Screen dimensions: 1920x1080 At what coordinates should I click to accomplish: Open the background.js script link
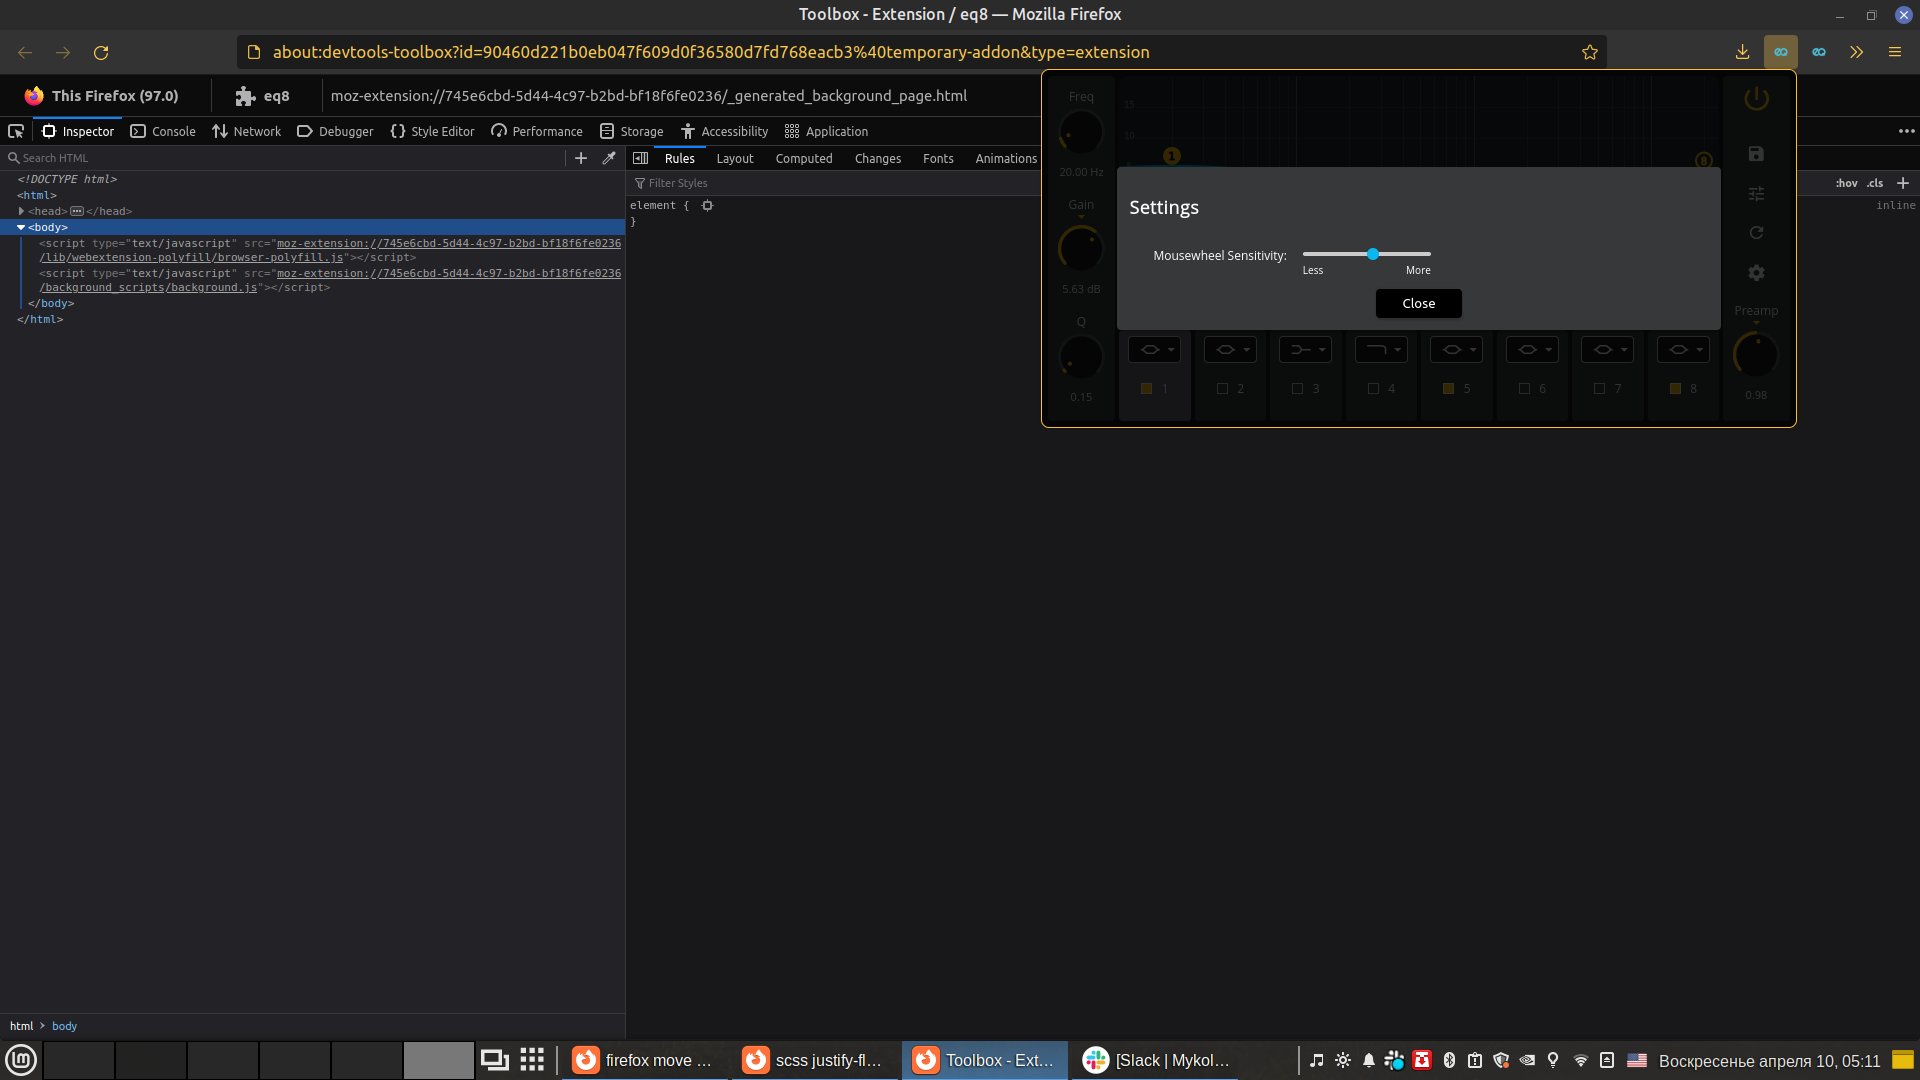(150, 288)
